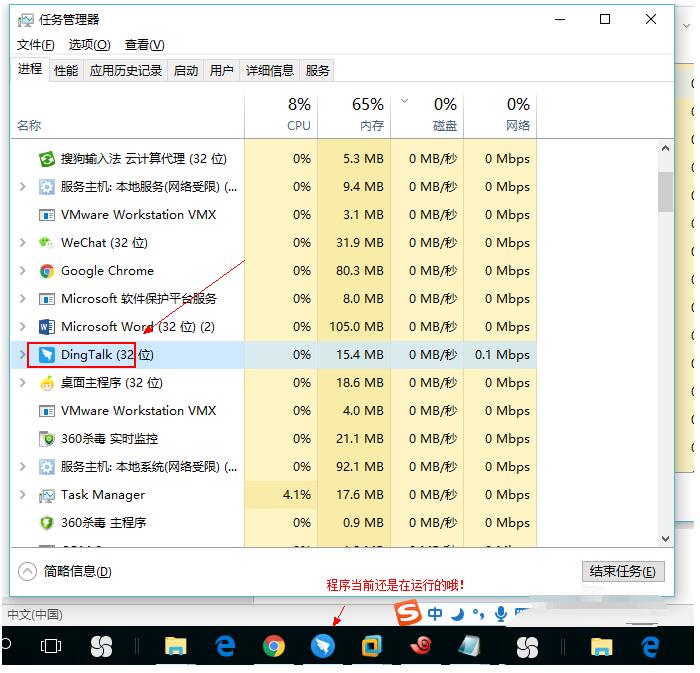Click the 搜狗输入法 云计算代理 process icon
This screenshot has width=700, height=673.
click(46, 159)
